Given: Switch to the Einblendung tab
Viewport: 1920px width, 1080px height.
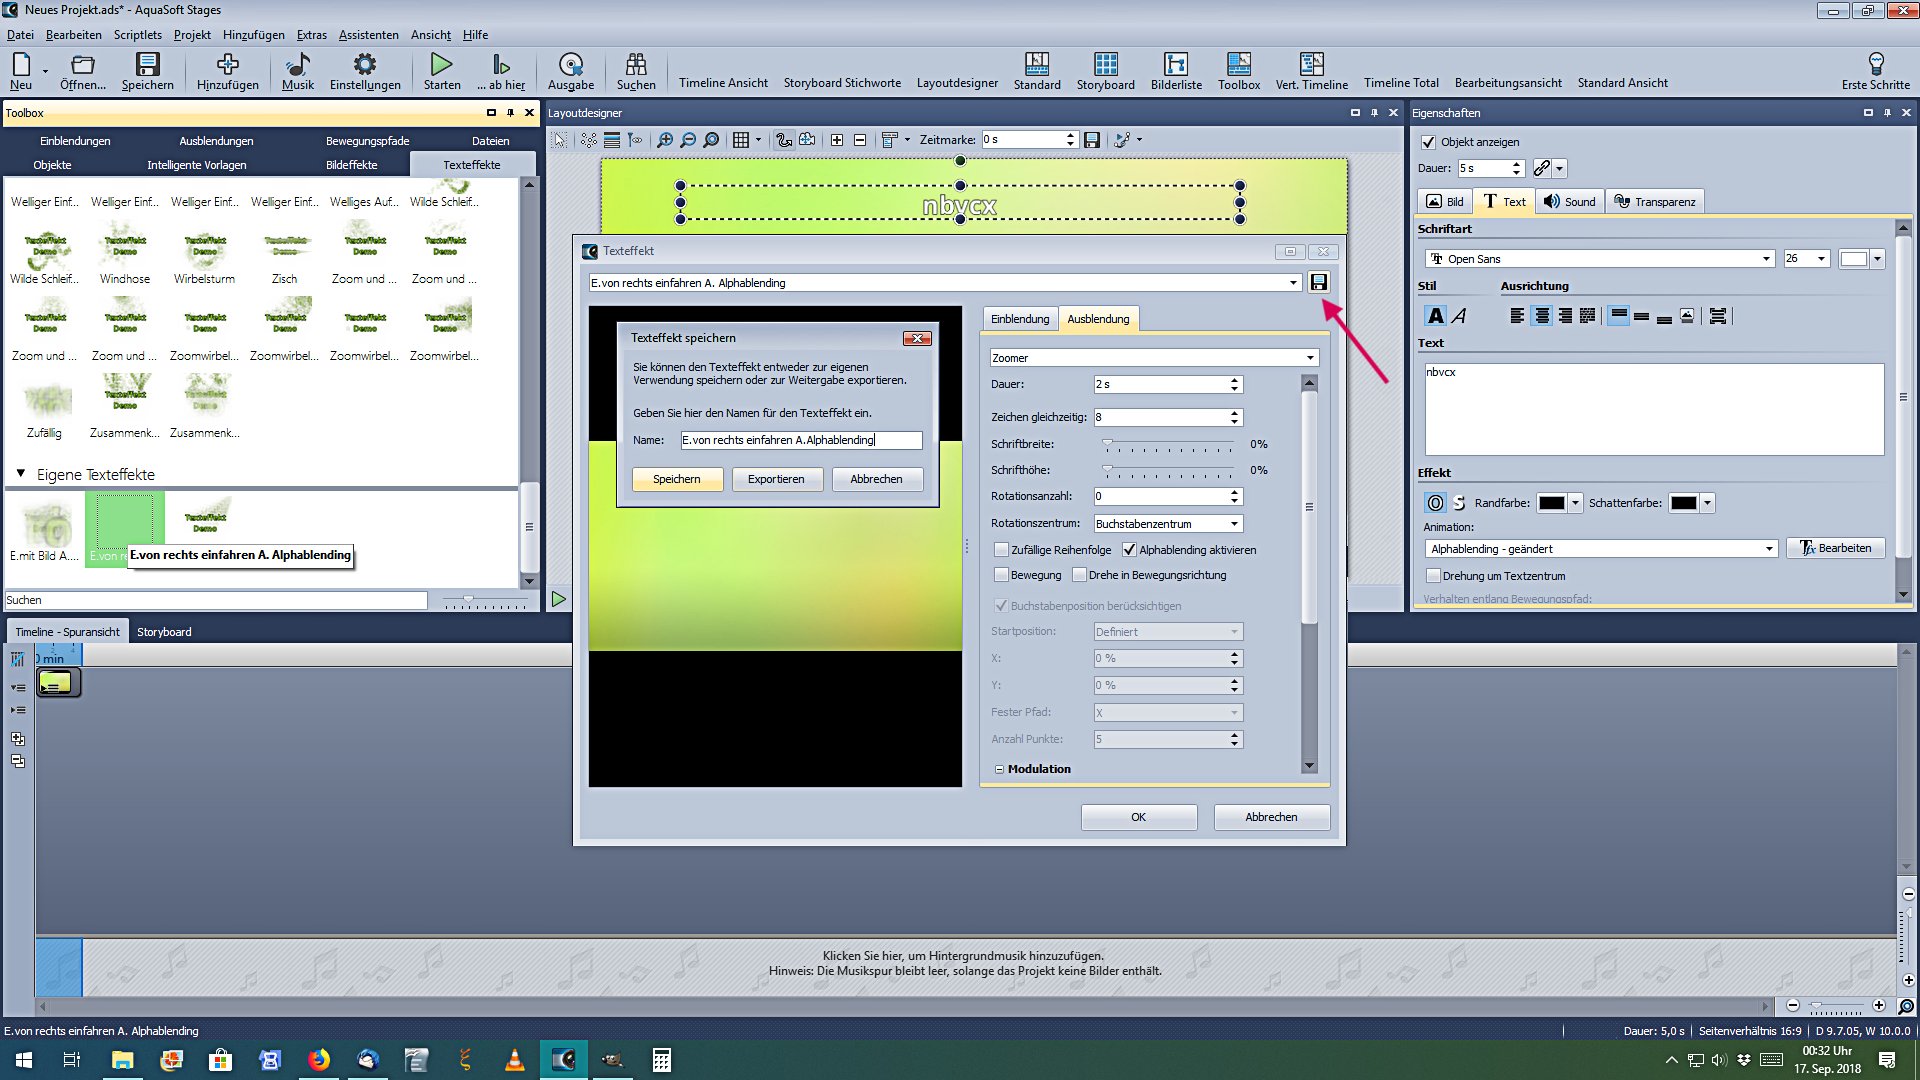Looking at the screenshot, I should (x=1019, y=319).
